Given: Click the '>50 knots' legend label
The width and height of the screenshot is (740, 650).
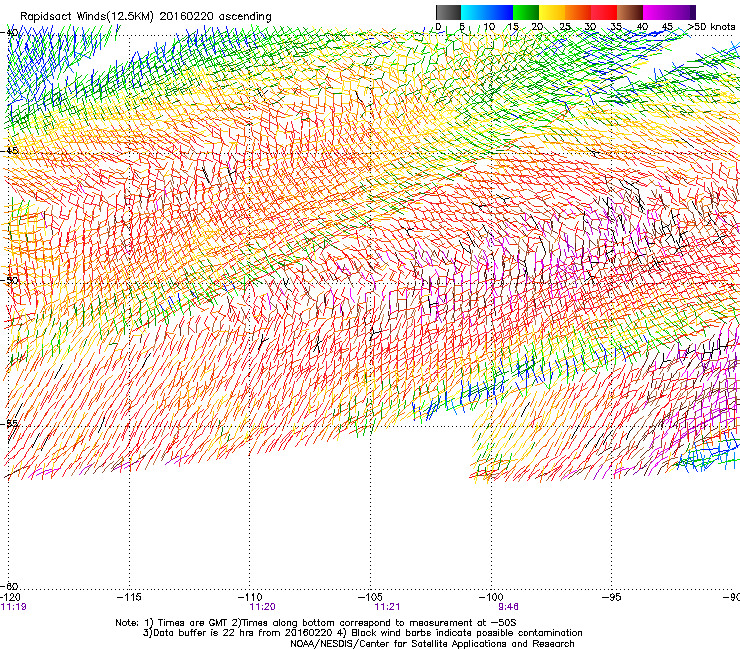Looking at the screenshot, I should [x=711, y=26].
